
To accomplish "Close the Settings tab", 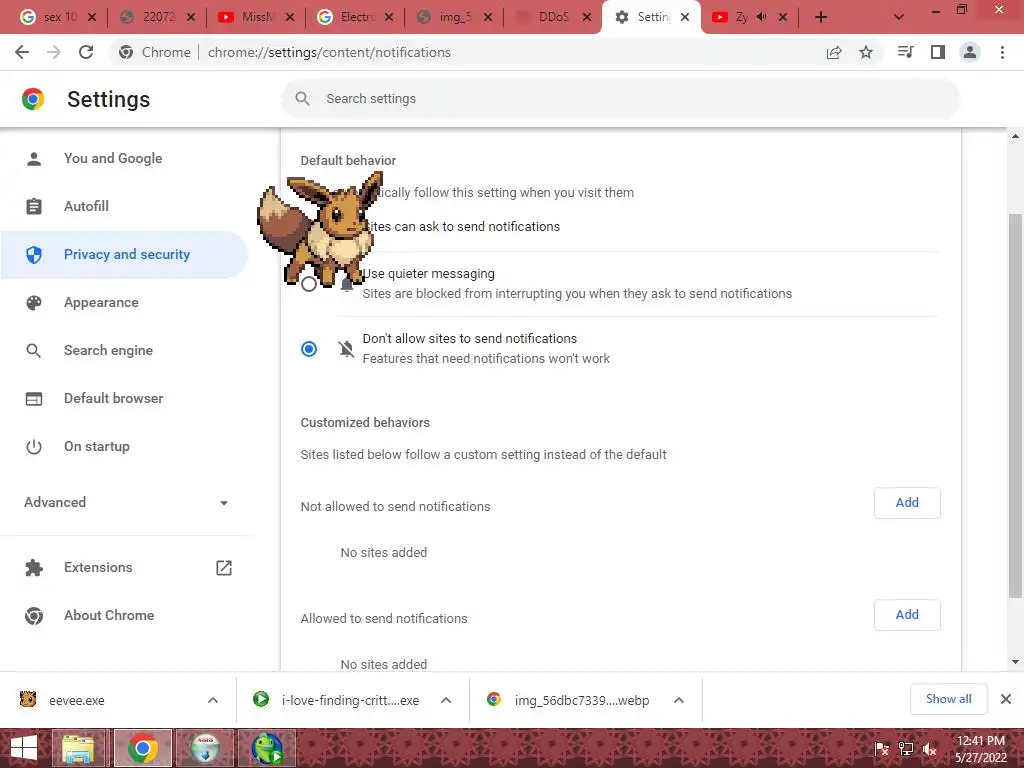I will point(684,18).
